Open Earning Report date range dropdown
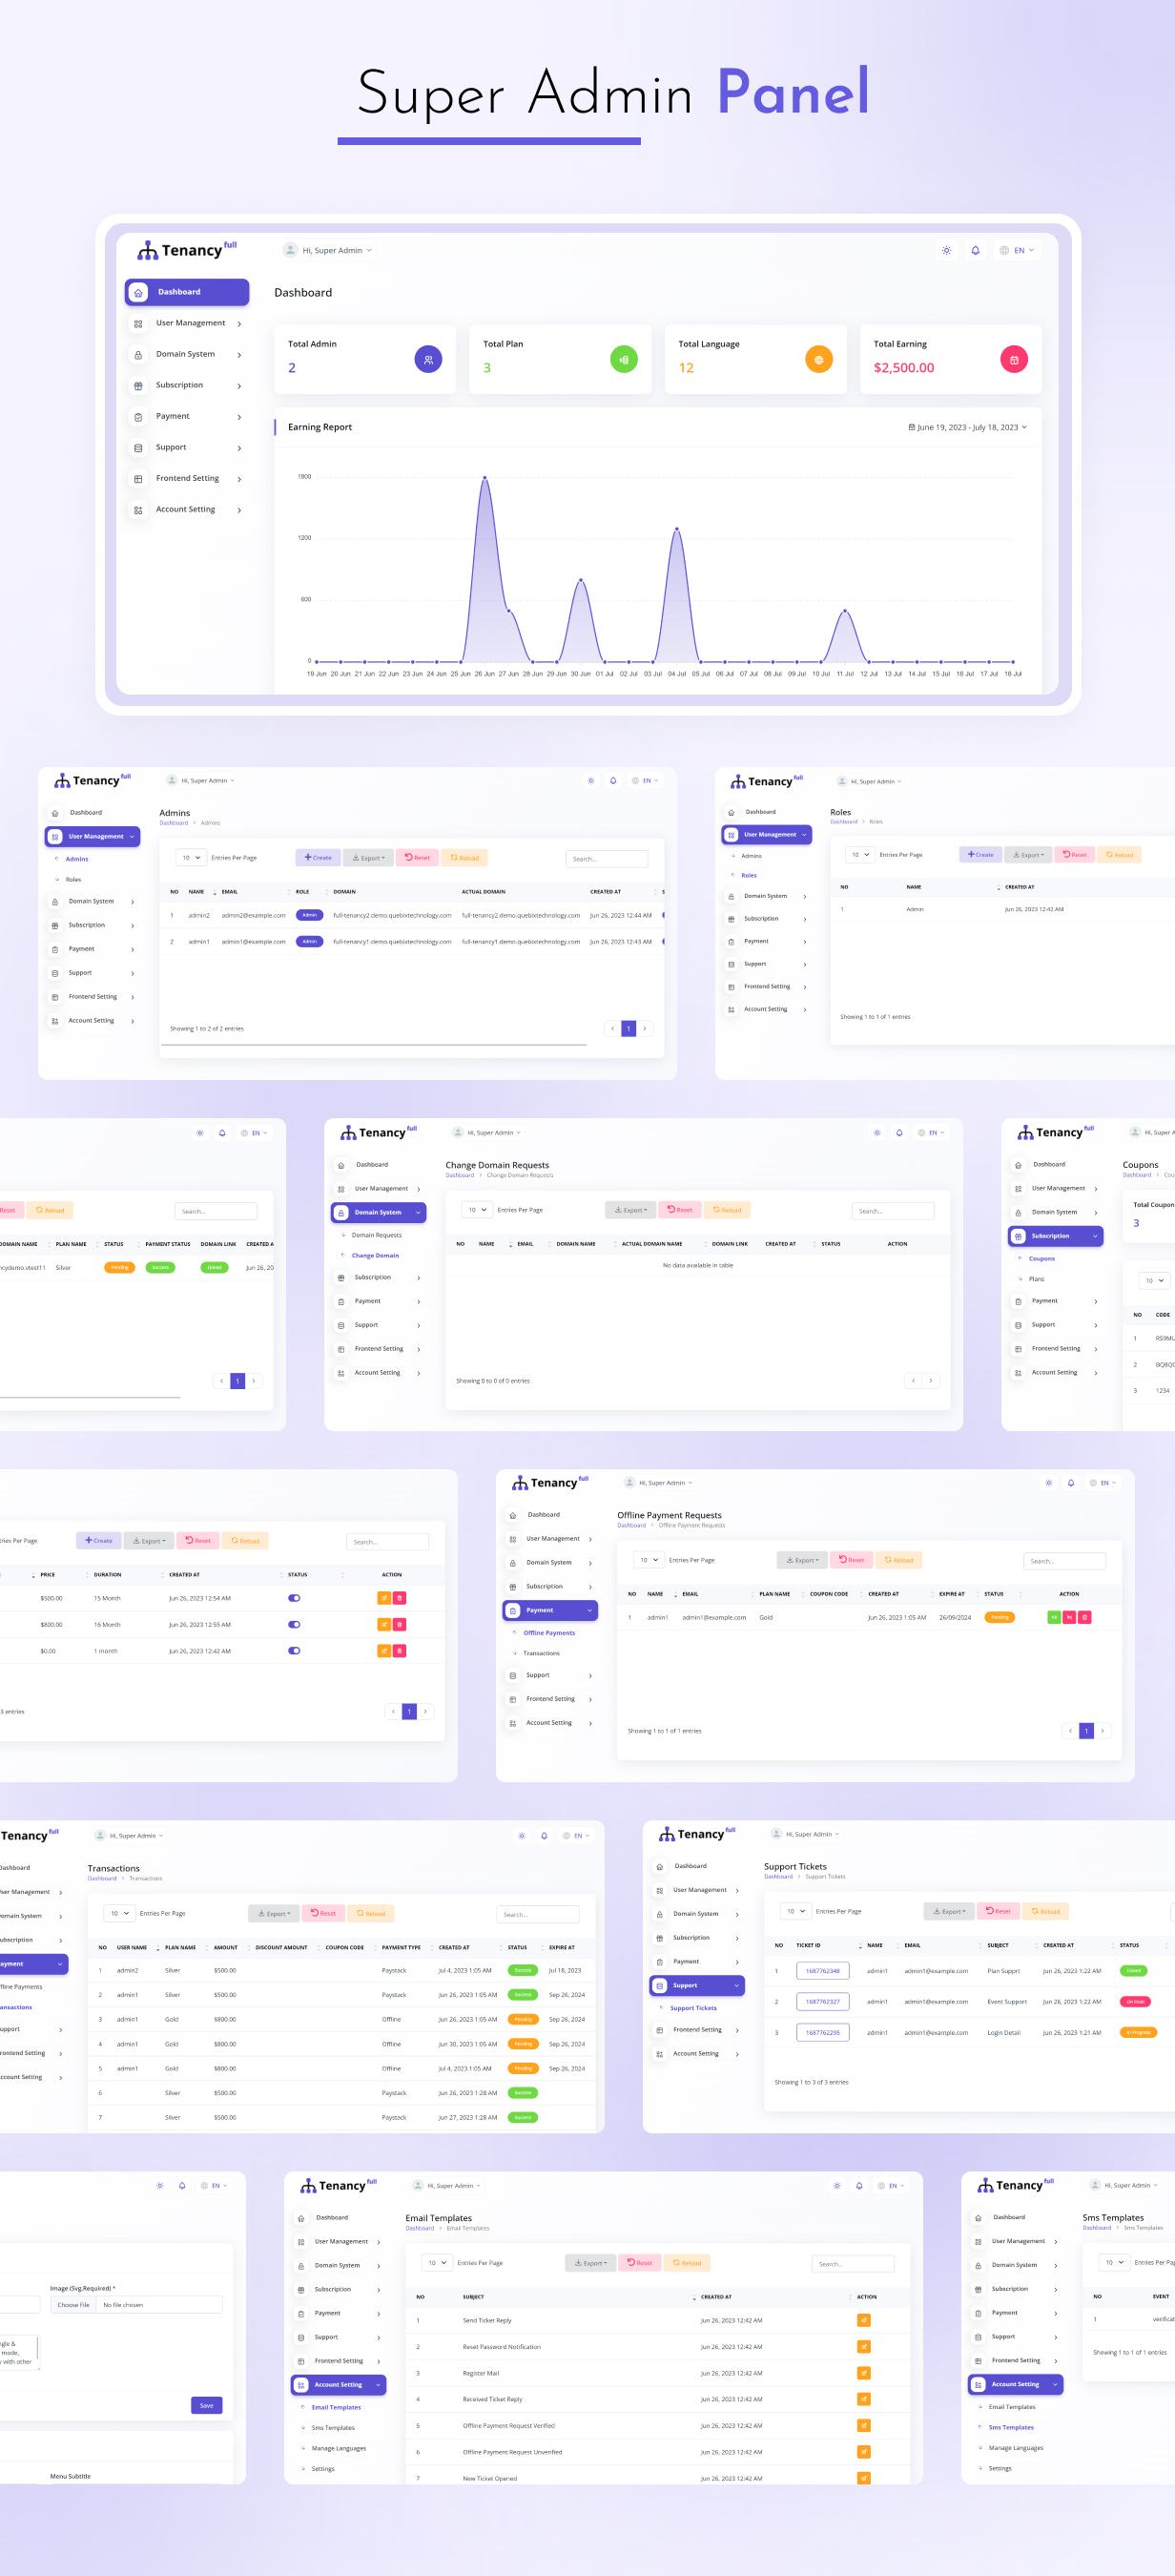Viewport: 1175px width, 2576px height. pyautogui.click(x=967, y=427)
